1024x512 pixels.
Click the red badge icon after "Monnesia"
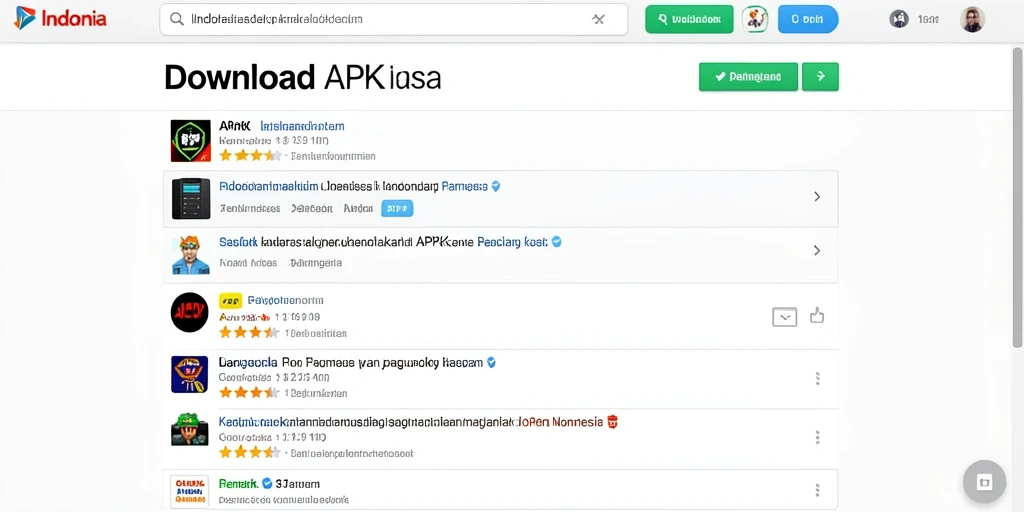613,422
